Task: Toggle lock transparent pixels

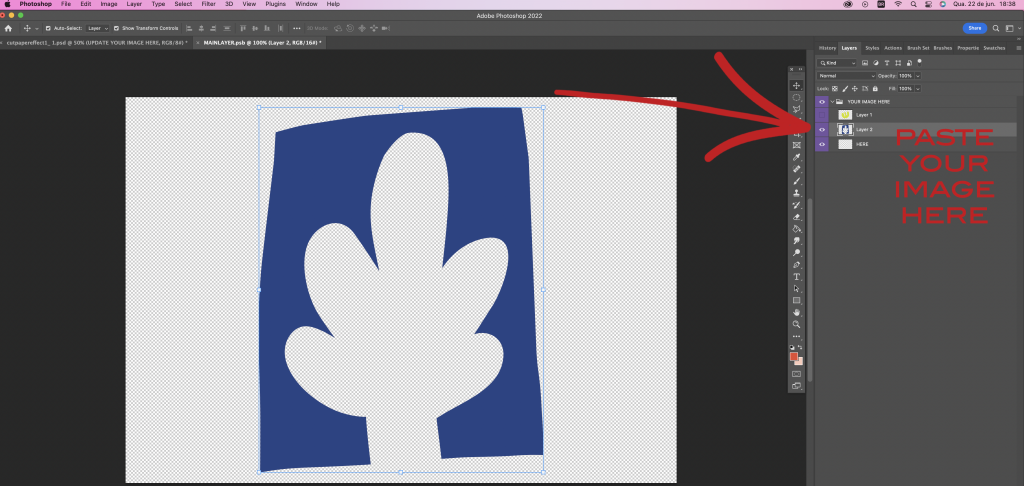Action: point(835,88)
